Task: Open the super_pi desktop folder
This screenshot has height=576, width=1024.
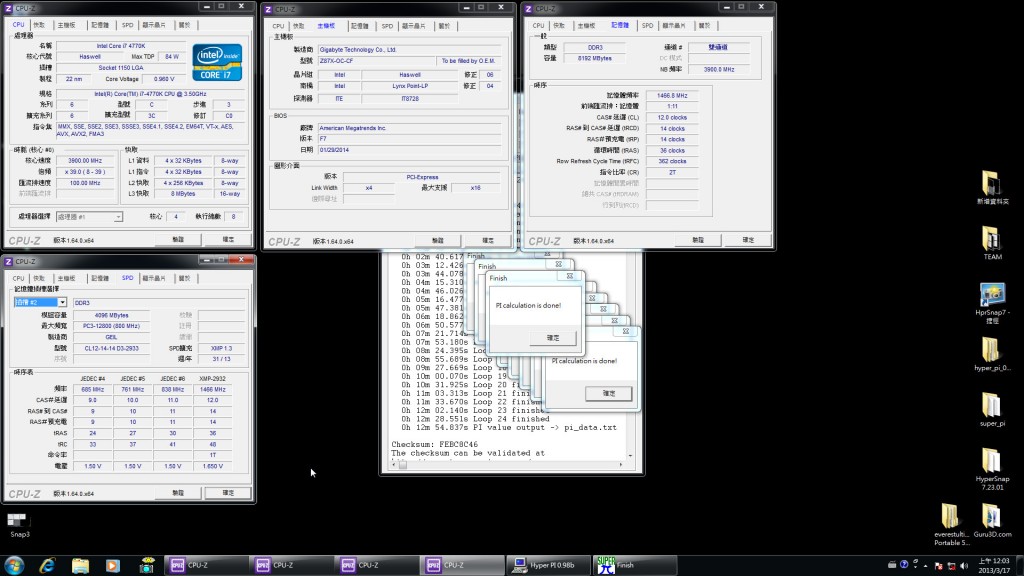Action: pos(992,409)
